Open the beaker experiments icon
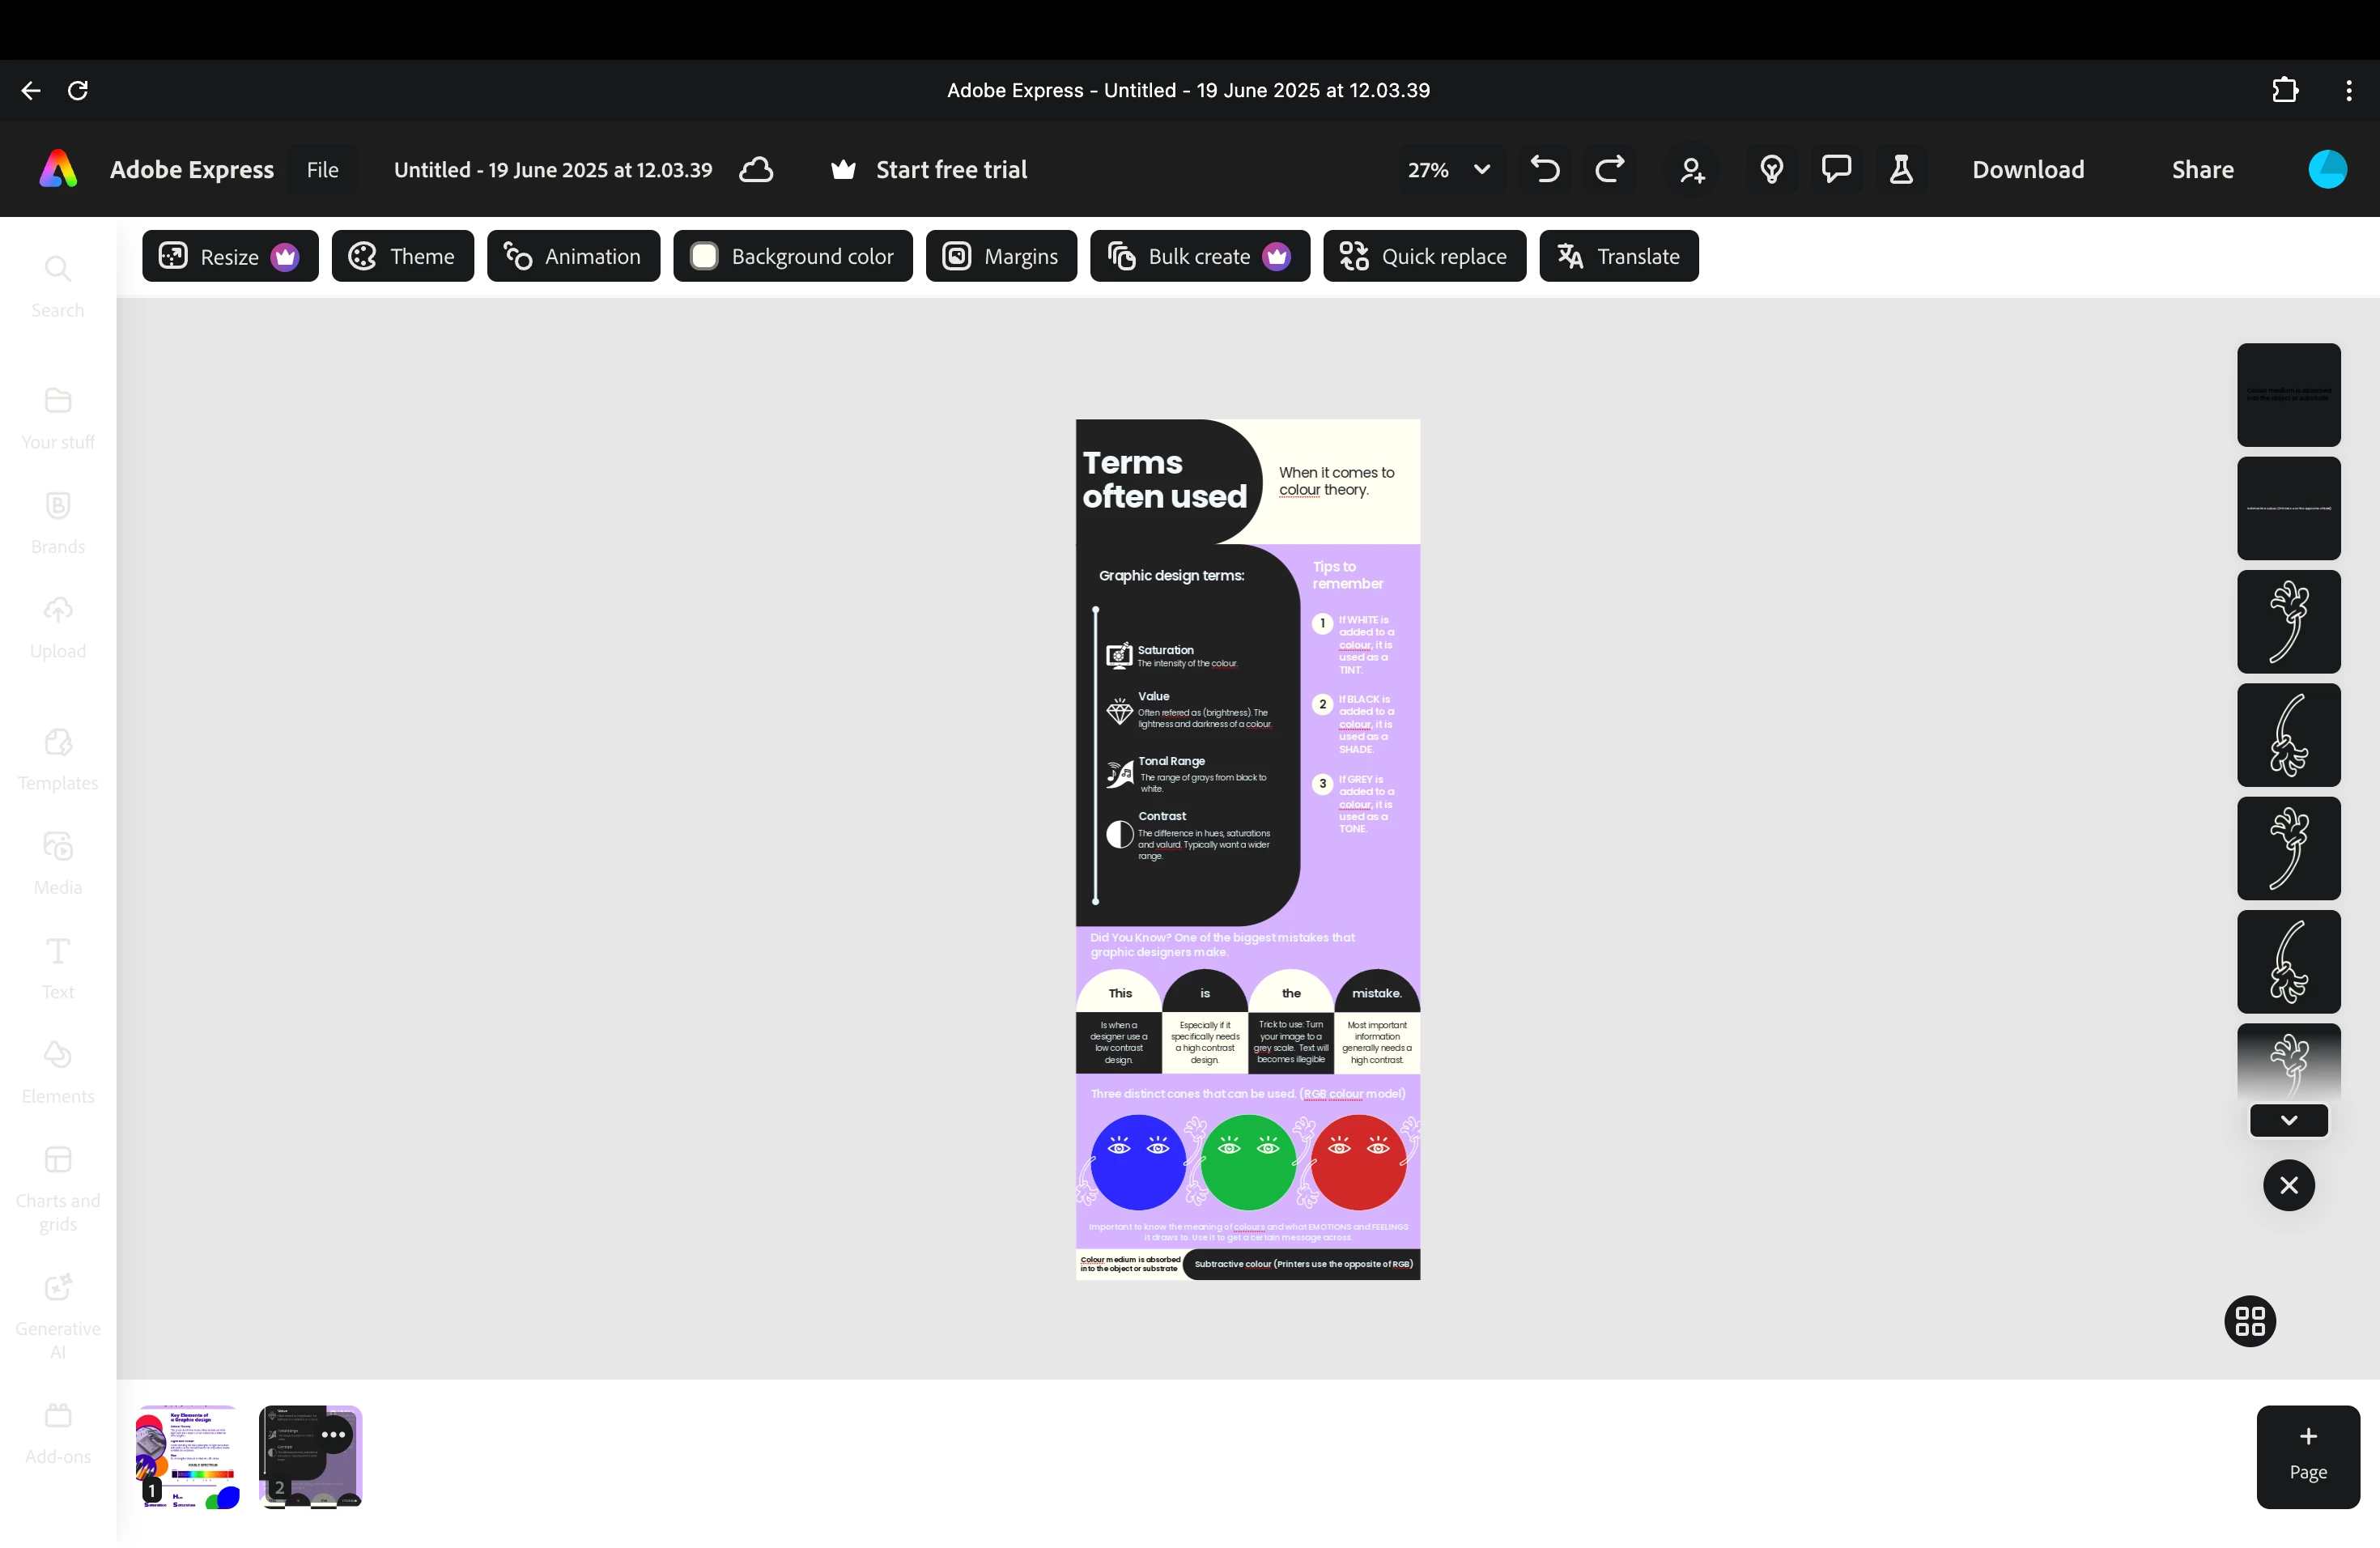2380x1548 pixels. click(x=1901, y=169)
